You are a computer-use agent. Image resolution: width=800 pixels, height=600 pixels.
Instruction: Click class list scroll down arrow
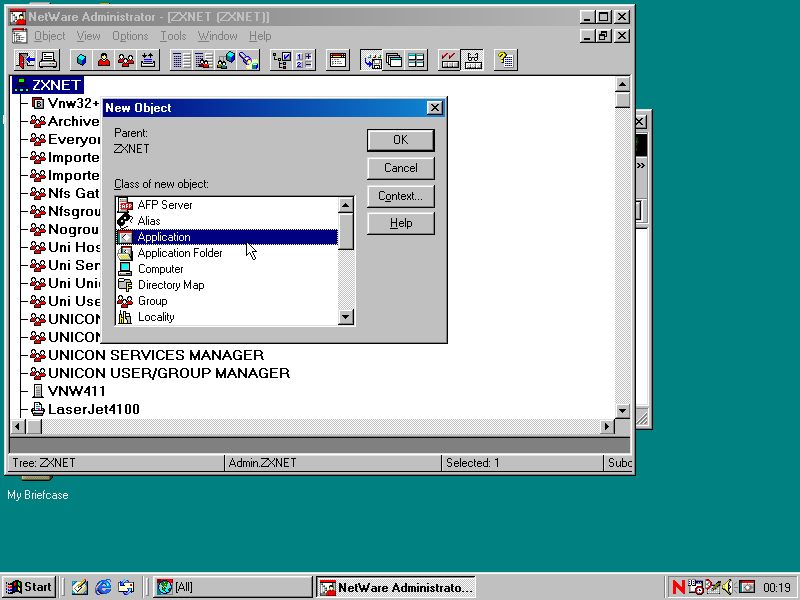pyautogui.click(x=345, y=317)
